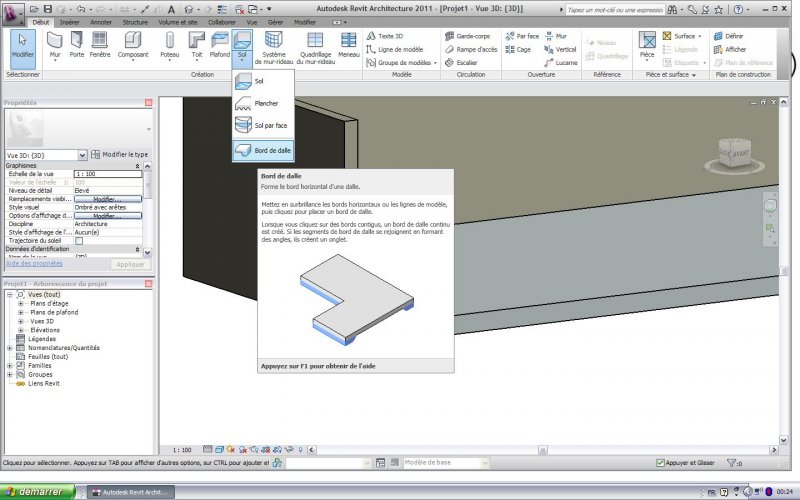Viewport: 800px width, 500px height.
Task: Click the search keyword input field
Action: pyautogui.click(x=615, y=10)
